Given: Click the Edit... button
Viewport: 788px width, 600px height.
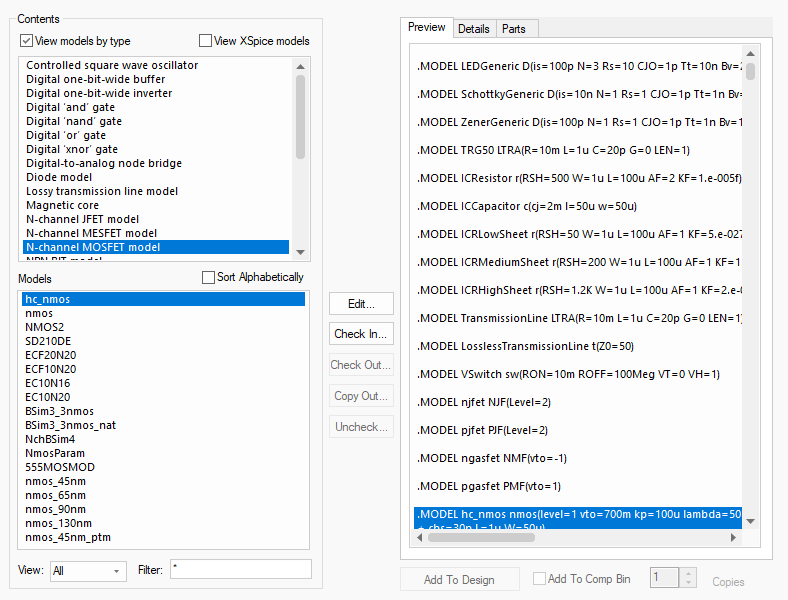Looking at the screenshot, I should pyautogui.click(x=361, y=304).
